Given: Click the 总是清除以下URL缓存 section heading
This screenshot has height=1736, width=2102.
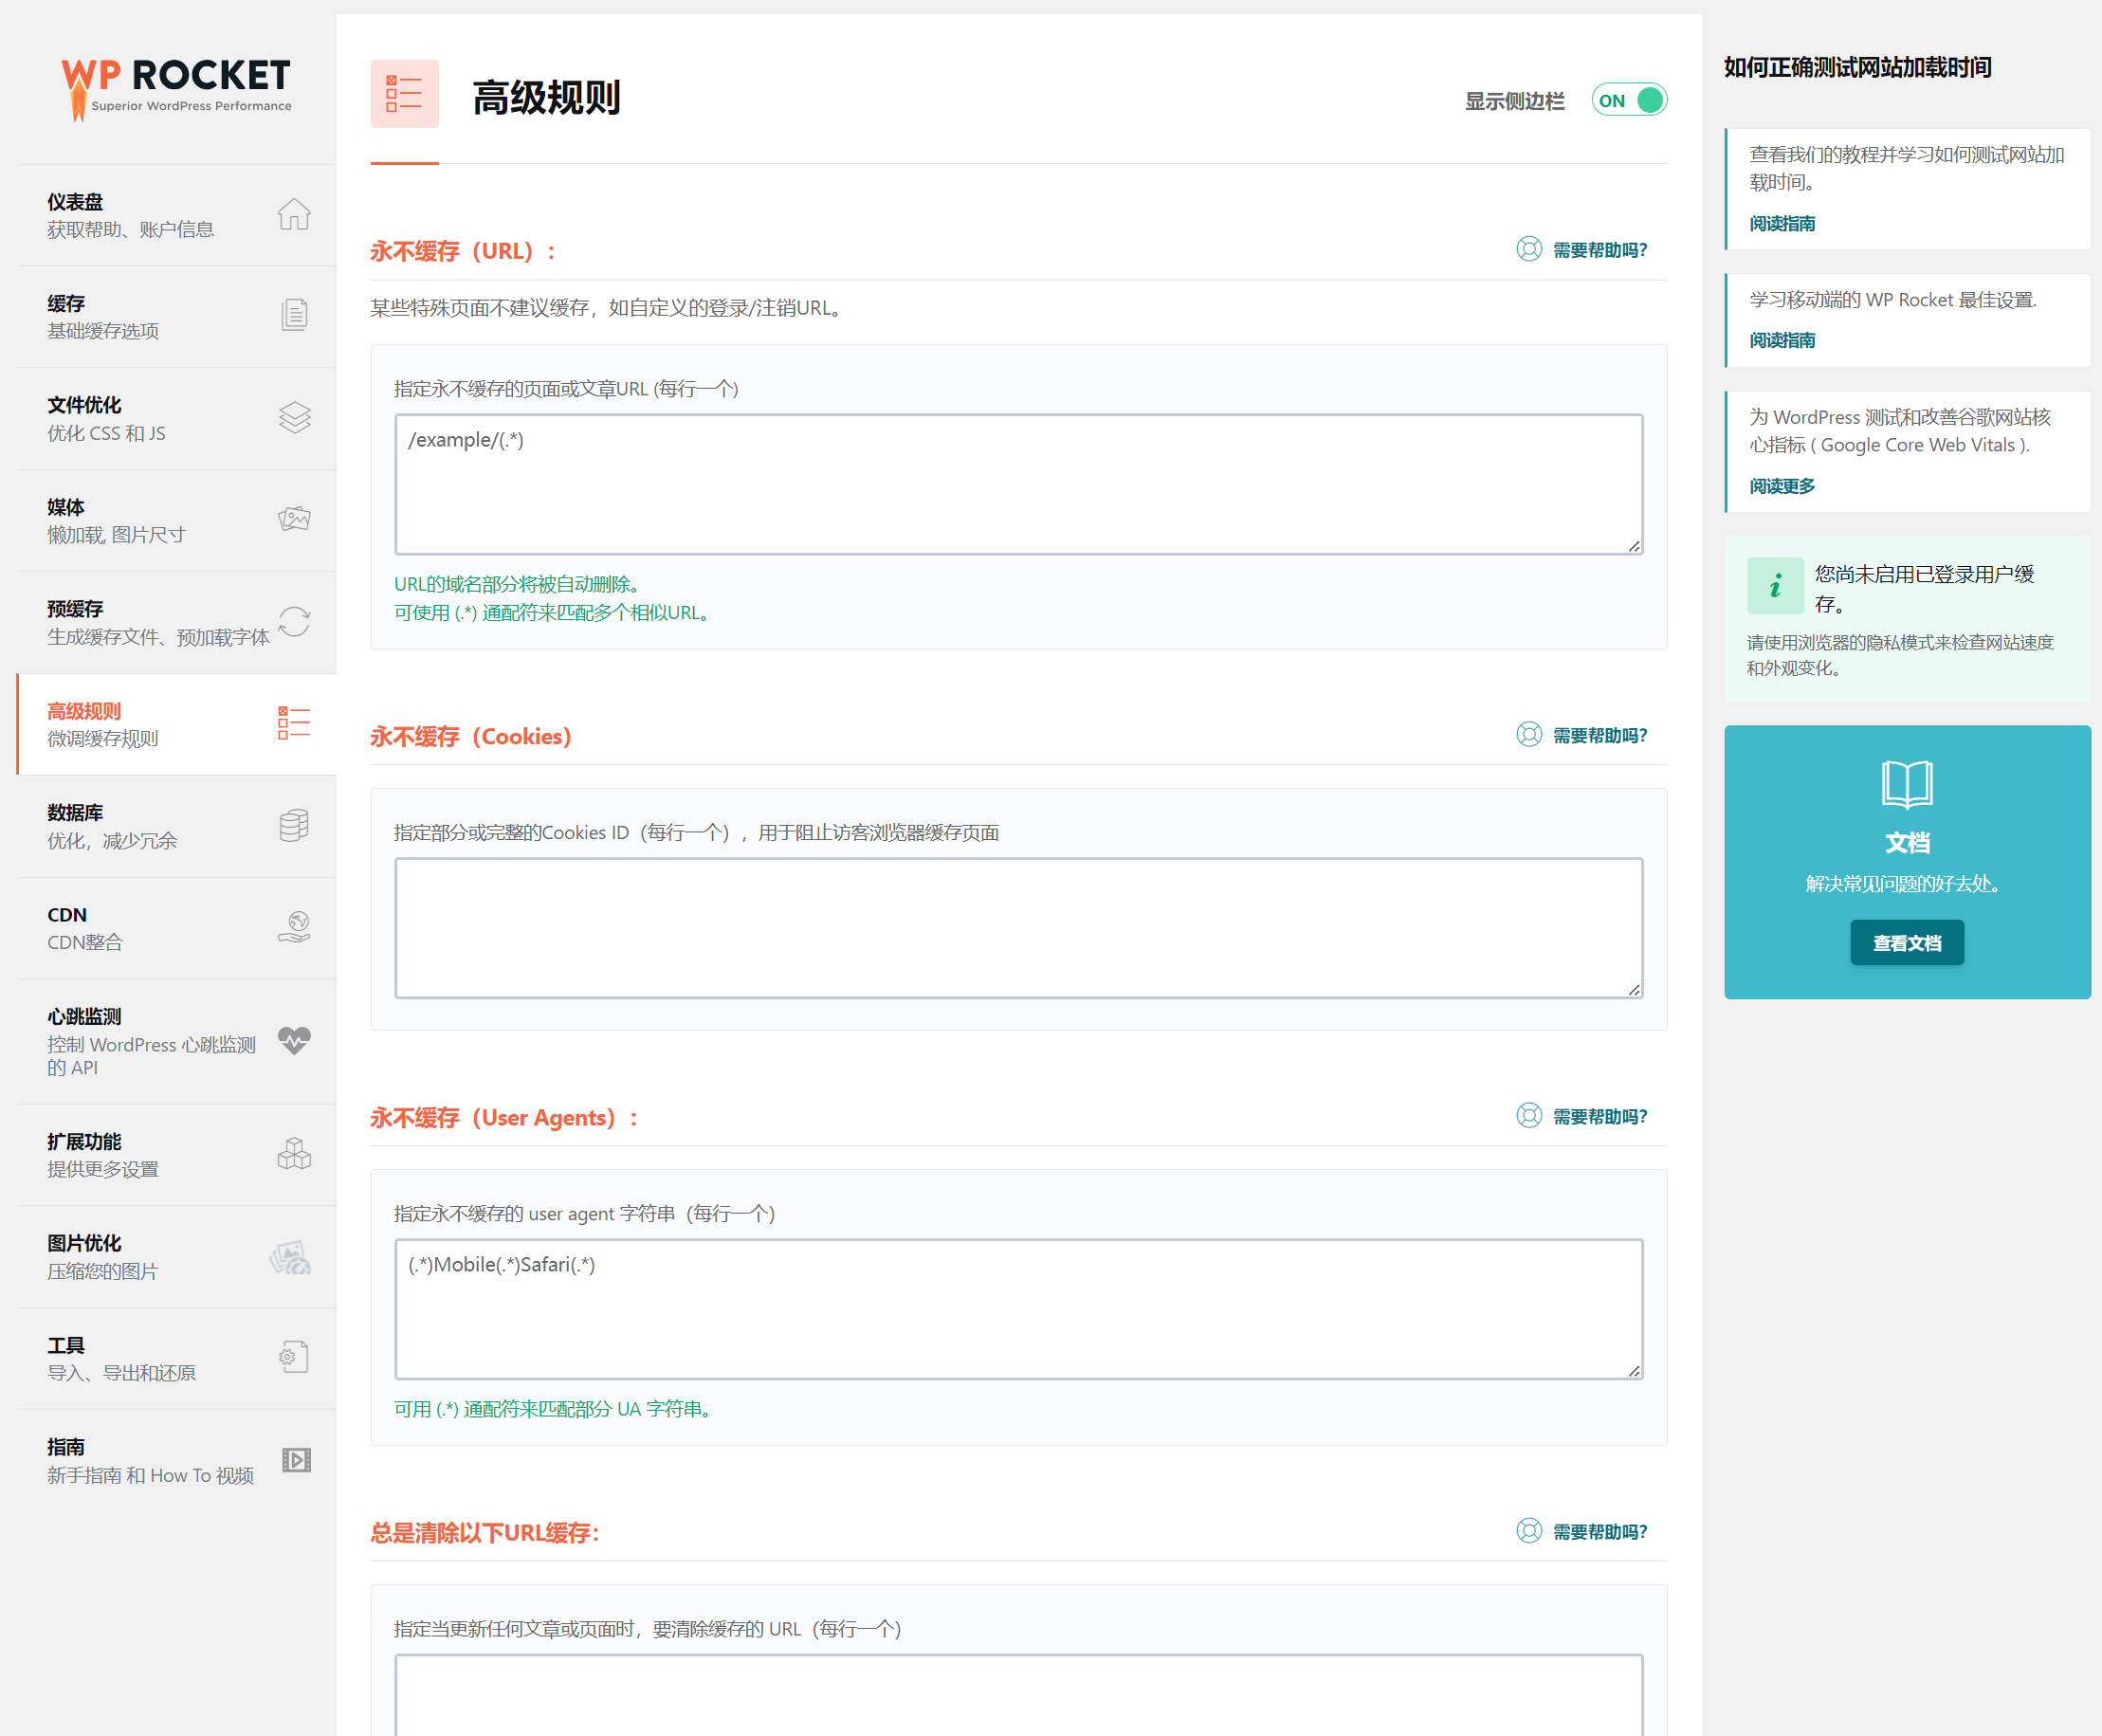Looking at the screenshot, I should click(x=485, y=1532).
